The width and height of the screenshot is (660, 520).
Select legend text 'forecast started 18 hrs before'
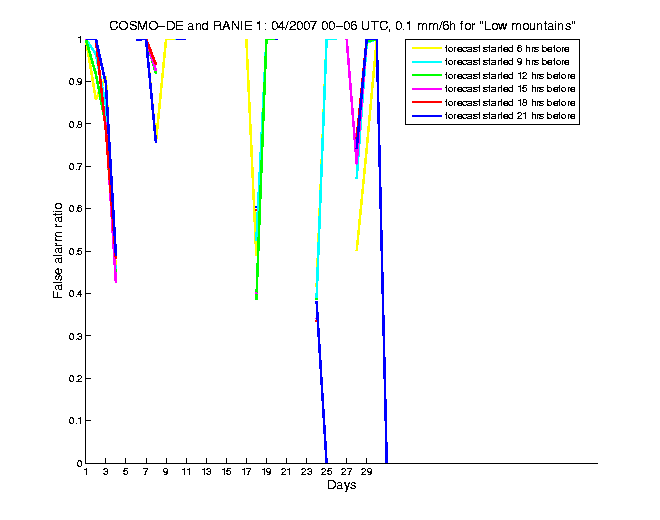(x=511, y=103)
